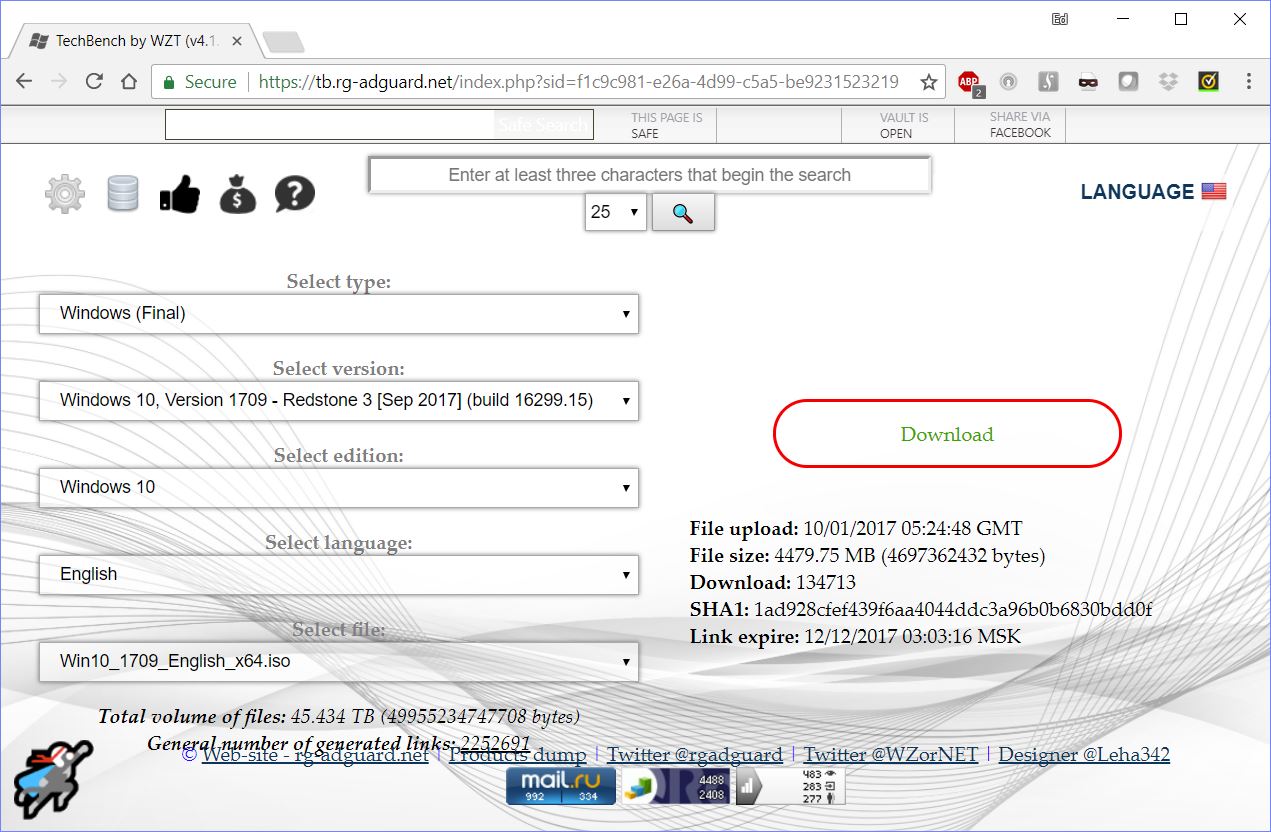The height and width of the screenshot is (832, 1271).
Task: Click THIS PAGE IS SAFE status
Action: pos(666,125)
